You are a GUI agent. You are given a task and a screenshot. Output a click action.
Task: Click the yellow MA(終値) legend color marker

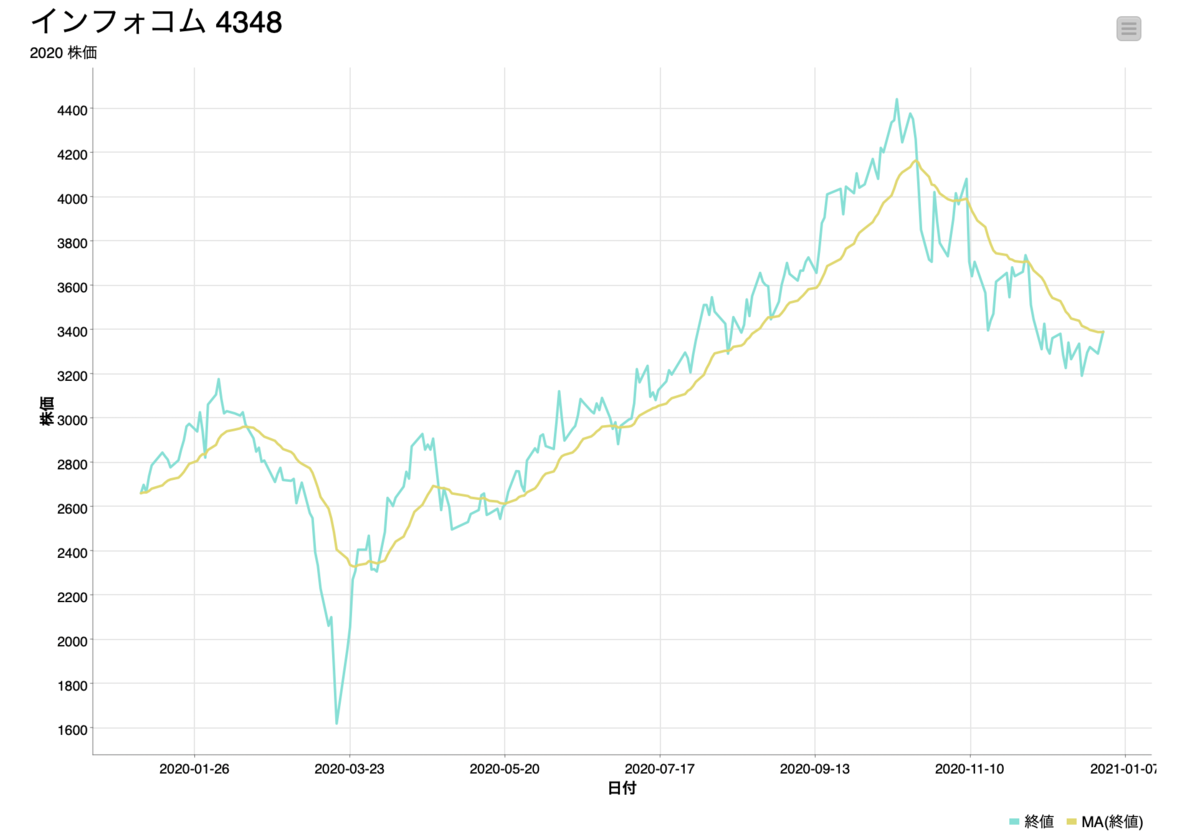tap(1072, 821)
